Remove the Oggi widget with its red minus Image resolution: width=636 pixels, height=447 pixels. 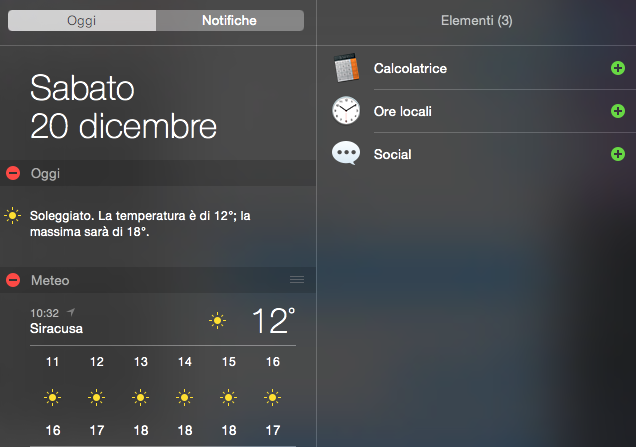pyautogui.click(x=13, y=173)
